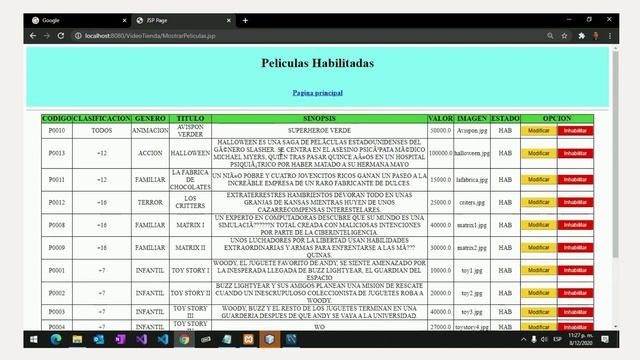Open the notification center icon

point(605,340)
